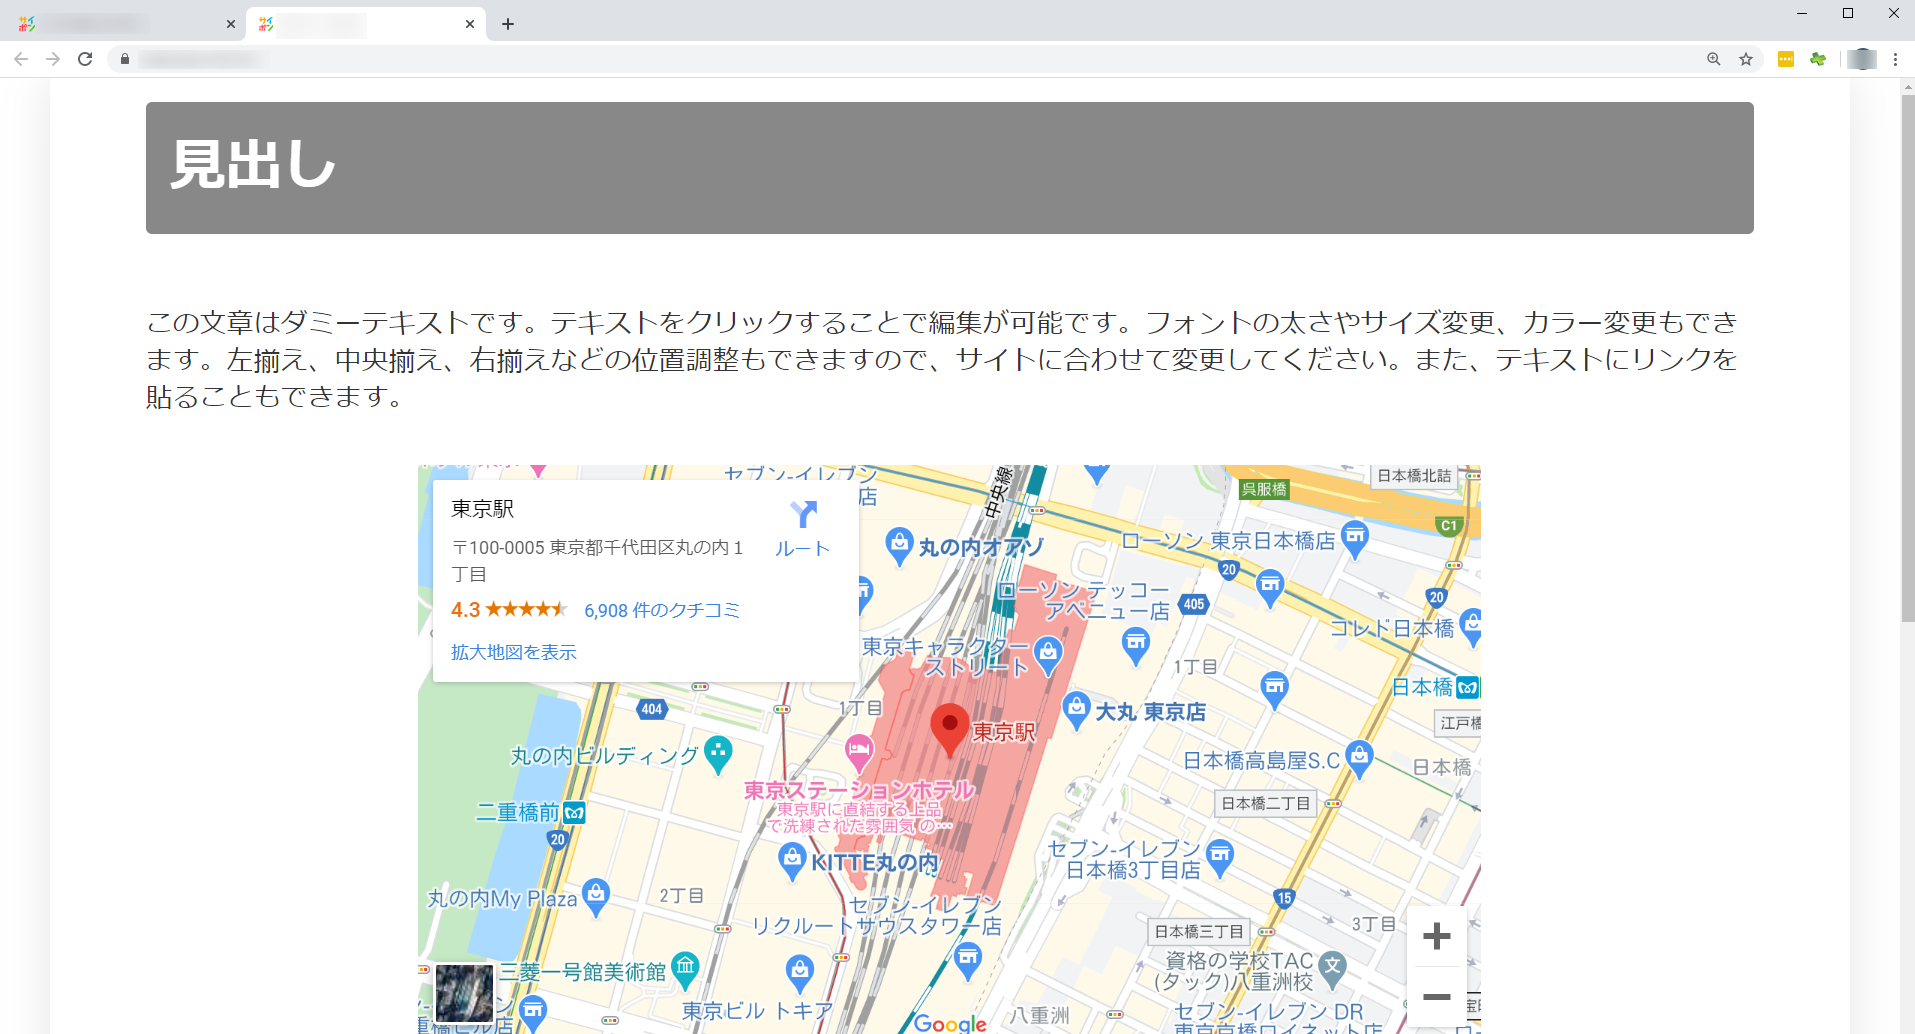Click the dummy paragraph text block

942,359
